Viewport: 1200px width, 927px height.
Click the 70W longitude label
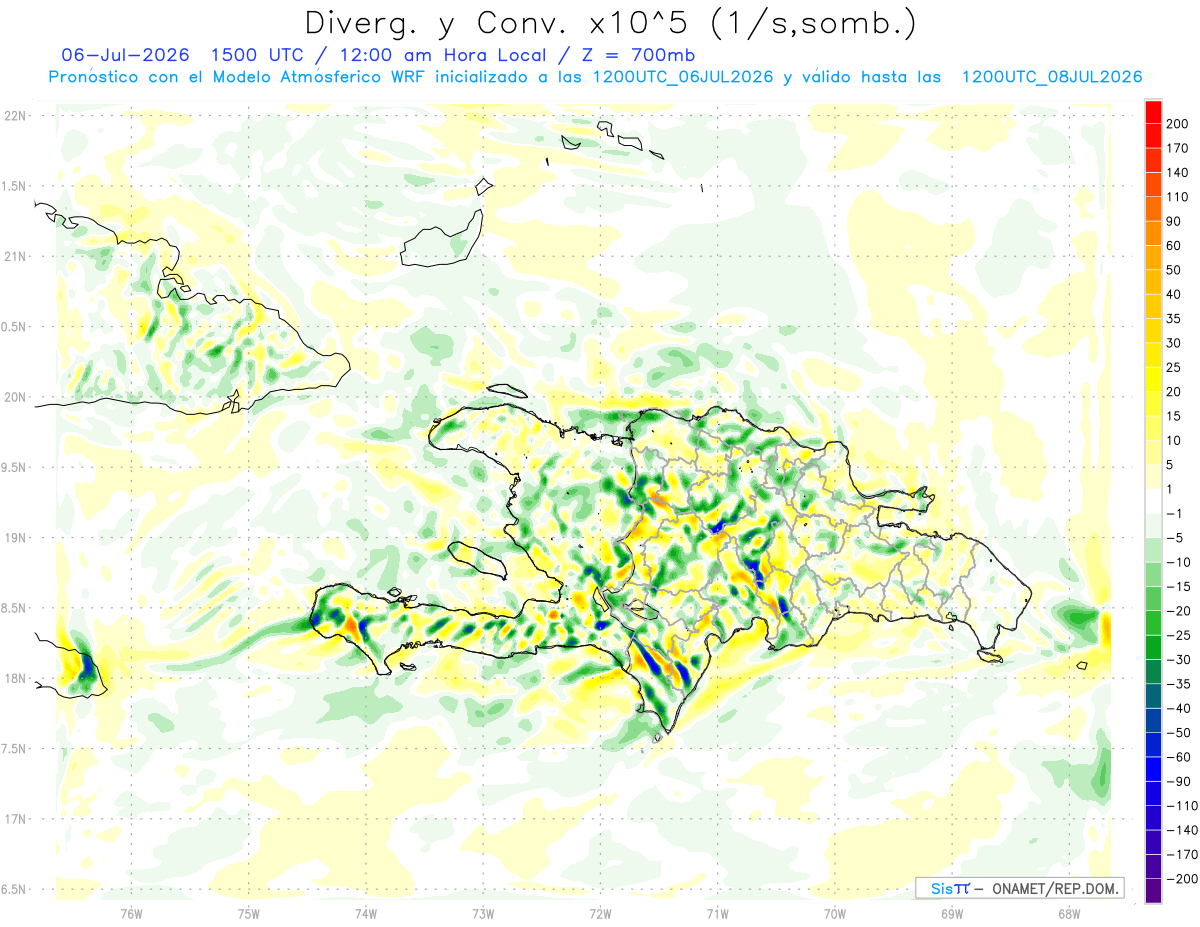[834, 912]
